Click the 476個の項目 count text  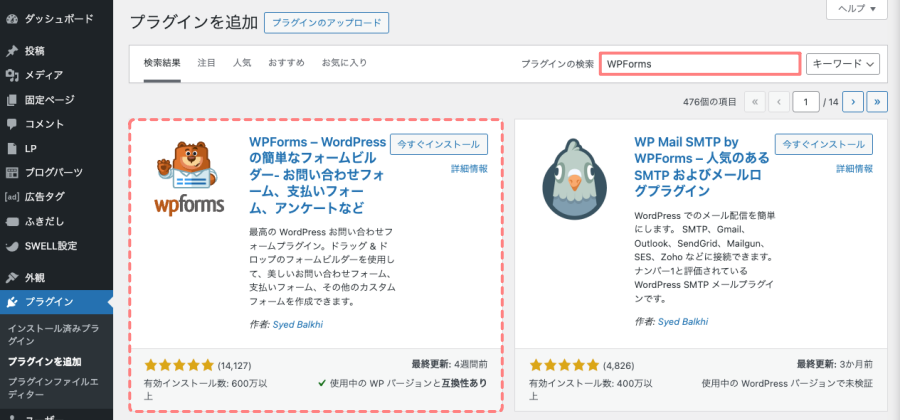click(x=709, y=102)
